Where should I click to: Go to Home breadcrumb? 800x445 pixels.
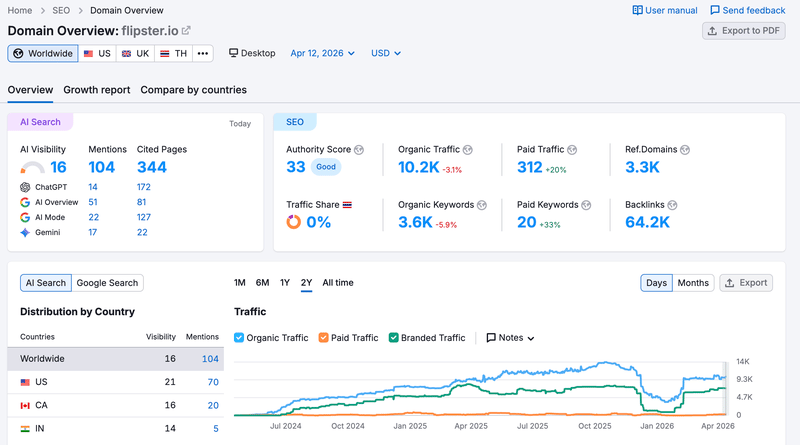click(x=20, y=10)
